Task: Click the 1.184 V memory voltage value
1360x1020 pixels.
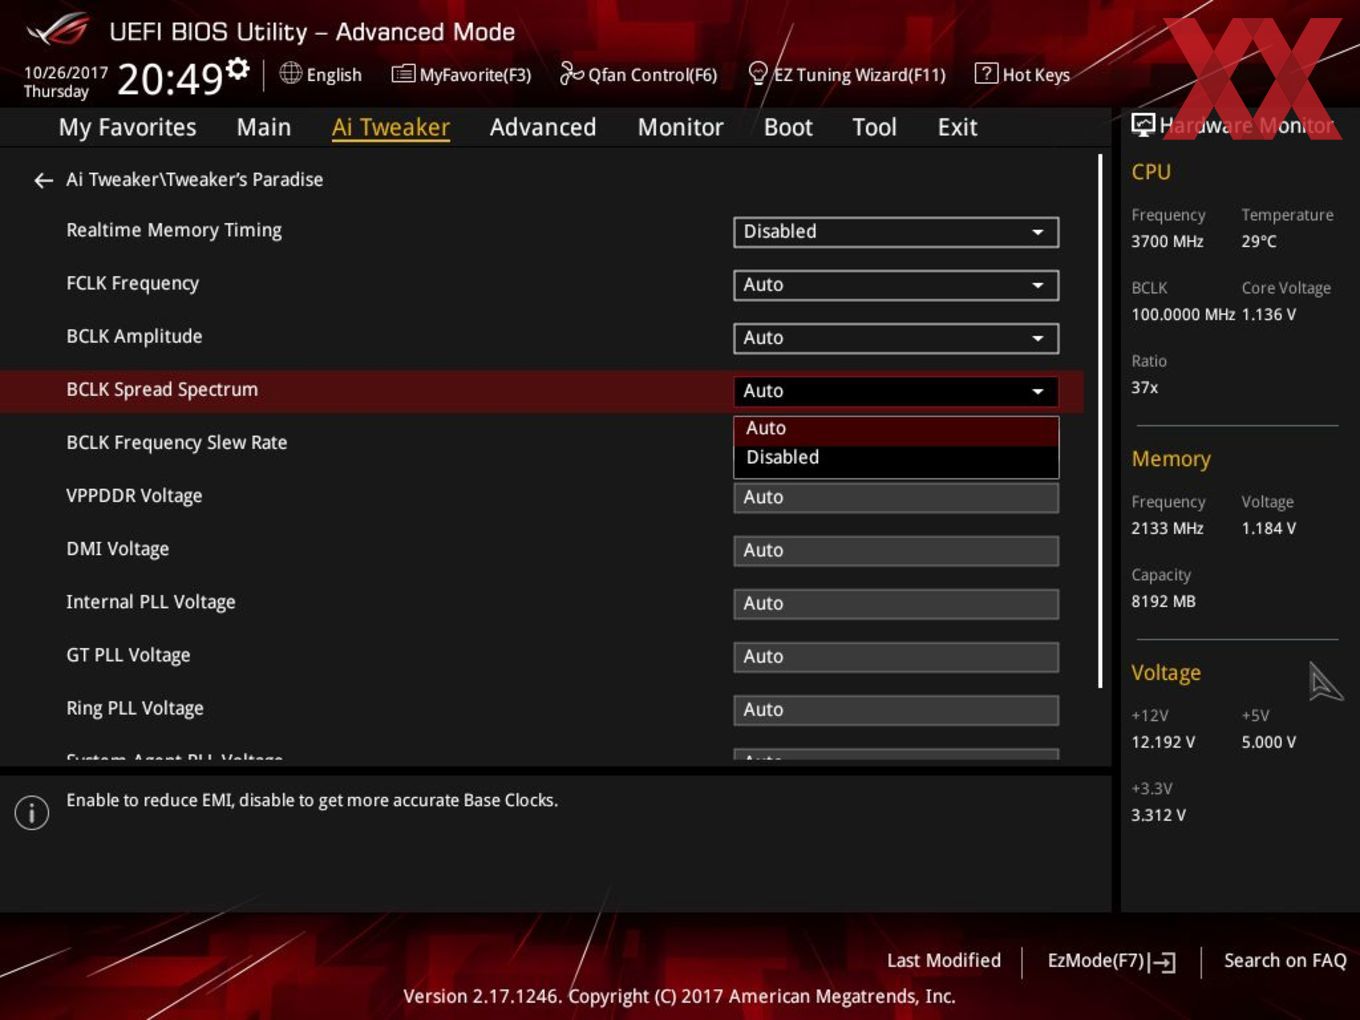Action: coord(1269,529)
